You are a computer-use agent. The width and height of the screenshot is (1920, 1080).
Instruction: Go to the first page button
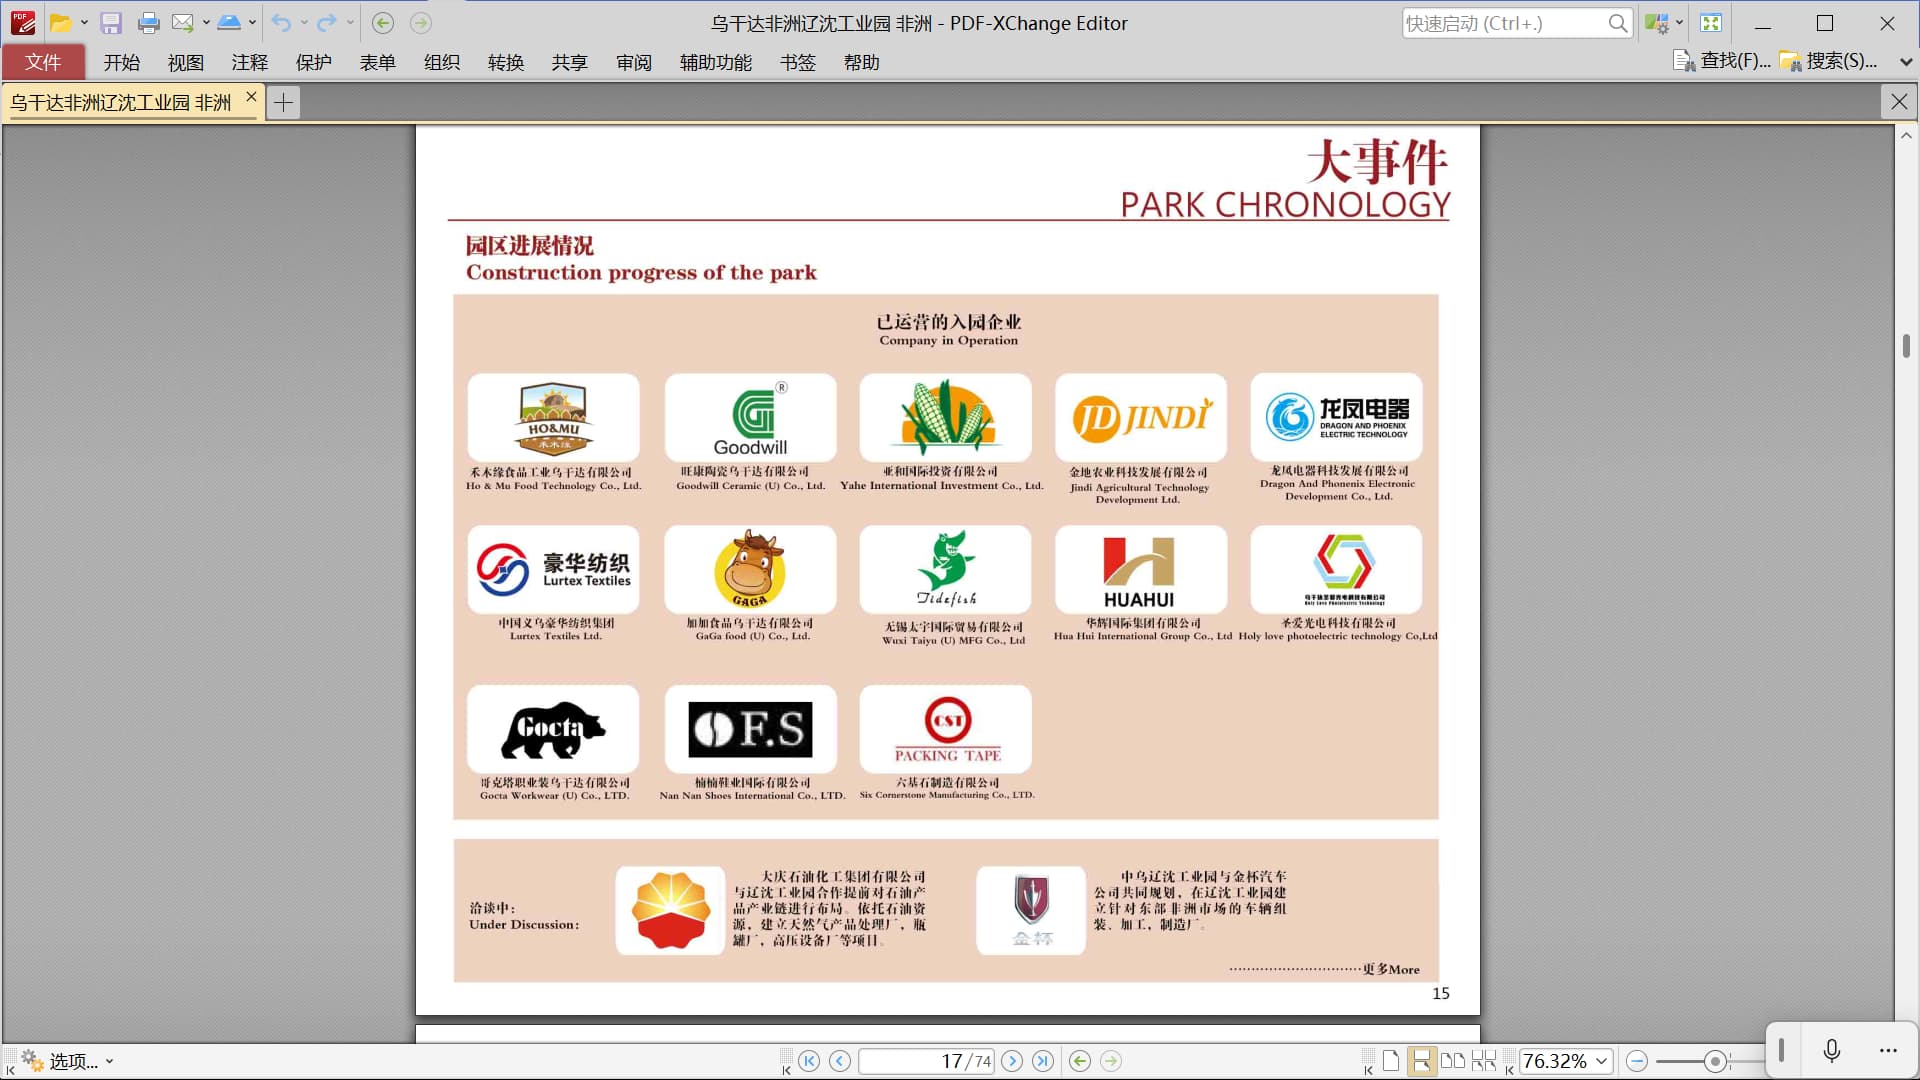[809, 1061]
